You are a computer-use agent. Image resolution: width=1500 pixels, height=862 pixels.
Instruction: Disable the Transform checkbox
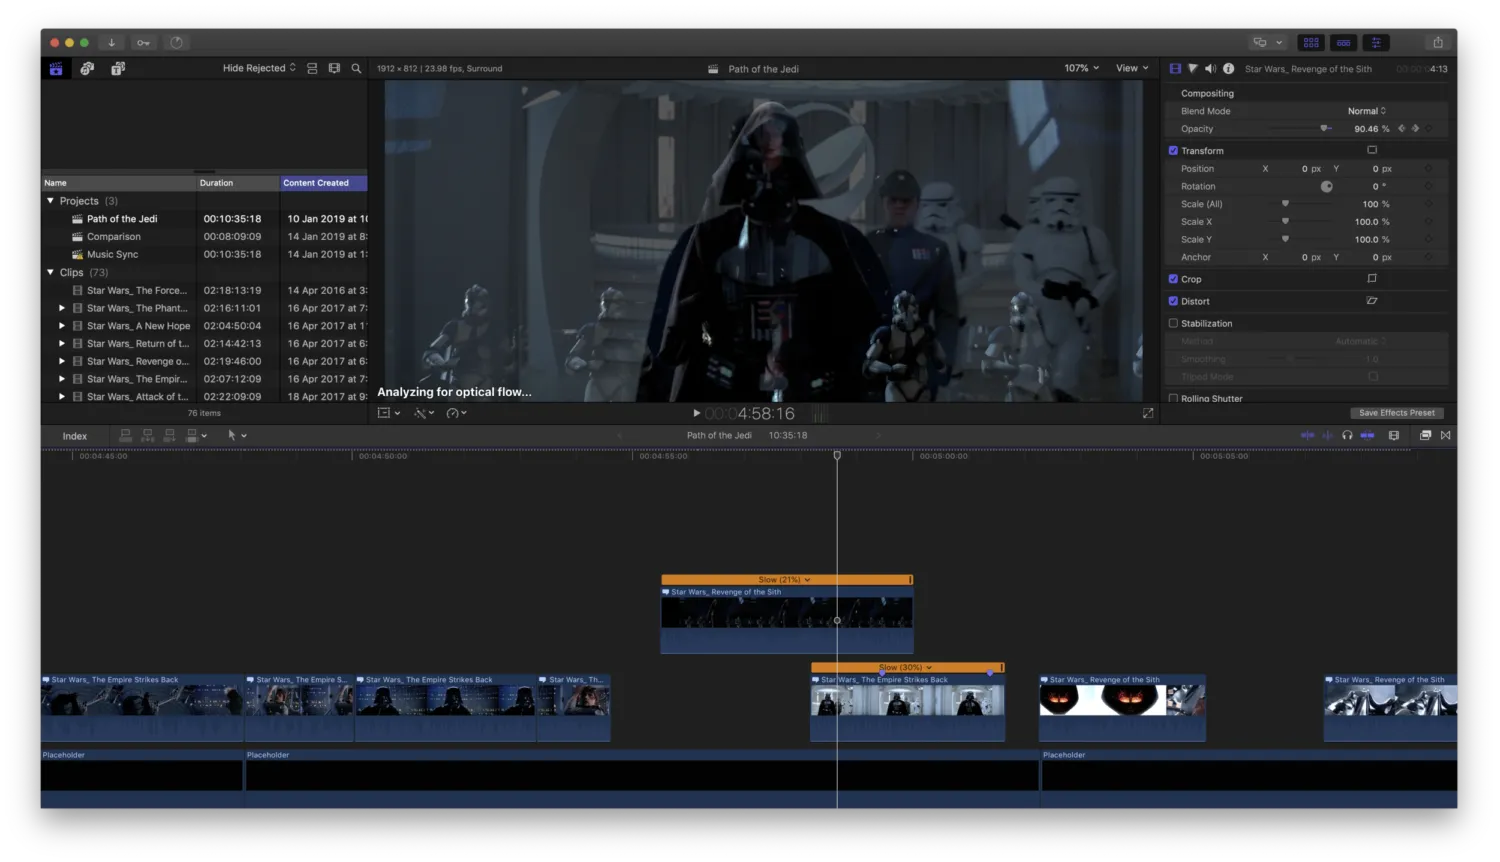click(x=1173, y=150)
